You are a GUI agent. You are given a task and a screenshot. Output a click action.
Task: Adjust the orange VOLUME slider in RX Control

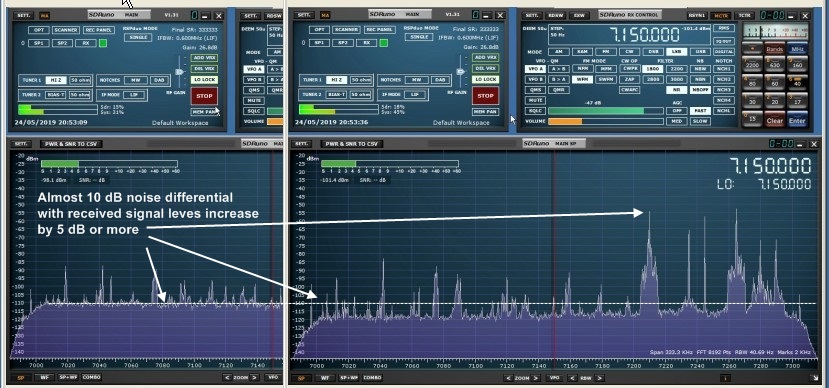605,121
